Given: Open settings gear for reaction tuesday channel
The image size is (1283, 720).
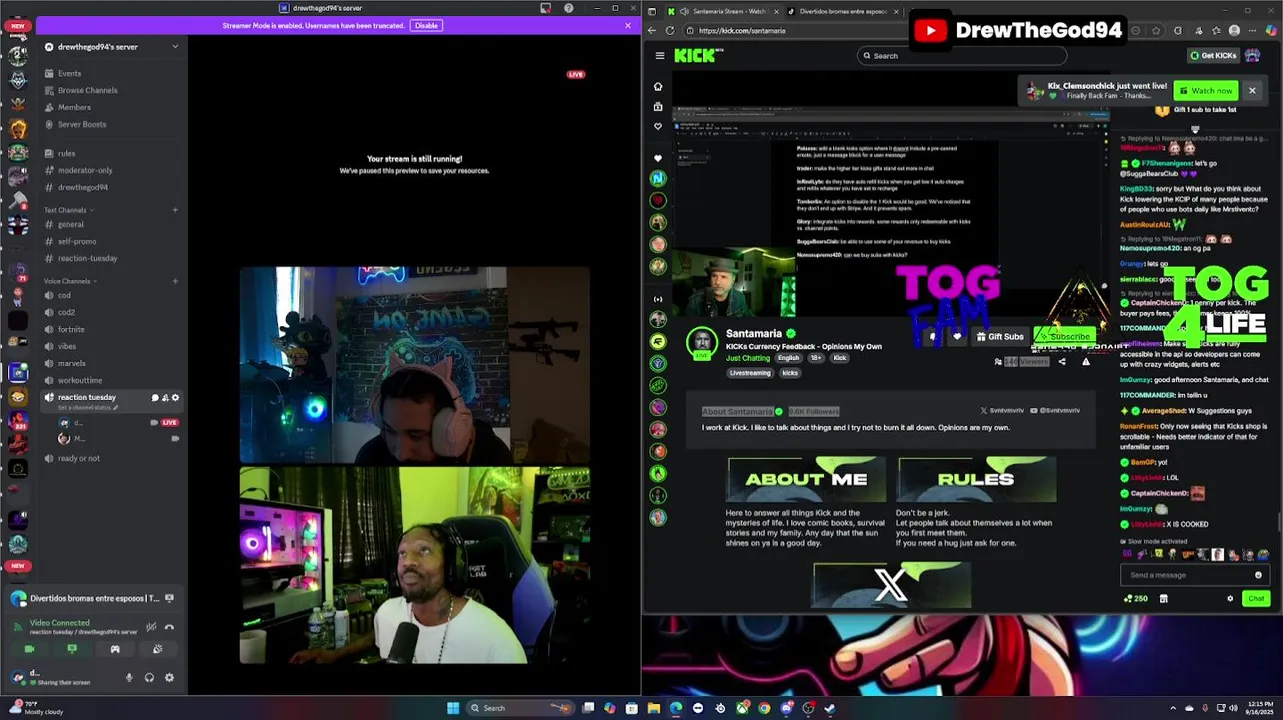Looking at the screenshot, I should [x=176, y=398].
